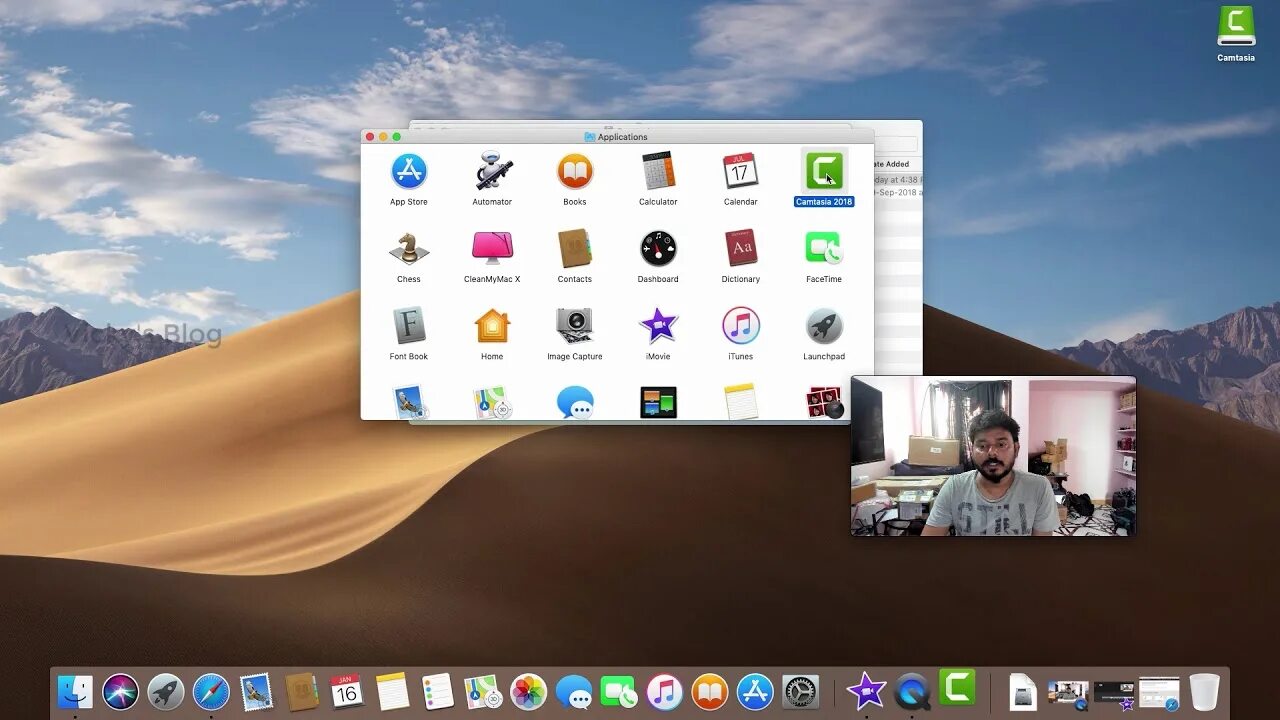
Task: Open QuickTime Player in the Dock
Action: pyautogui.click(x=912, y=692)
